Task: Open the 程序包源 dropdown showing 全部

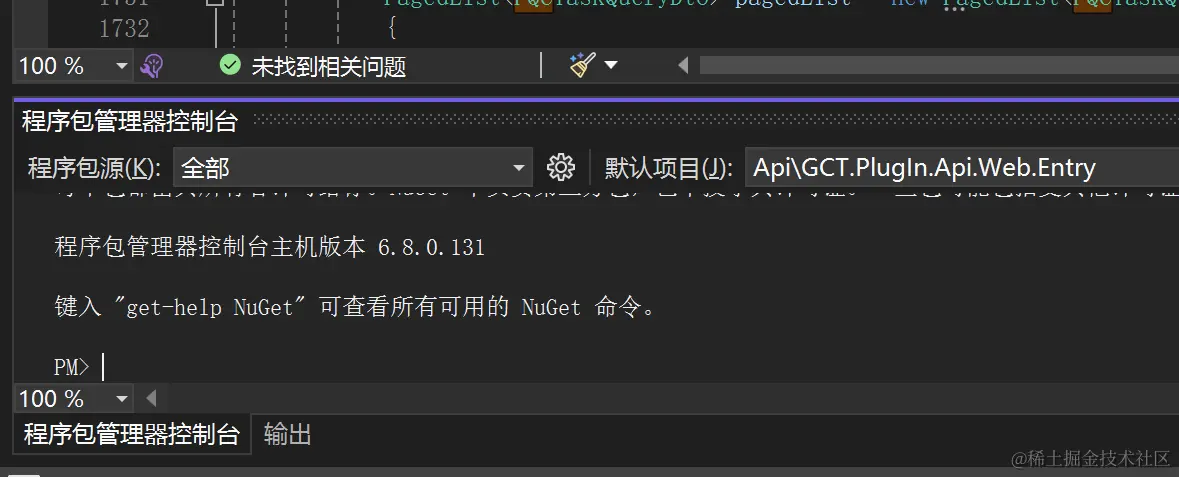Action: pyautogui.click(x=353, y=167)
